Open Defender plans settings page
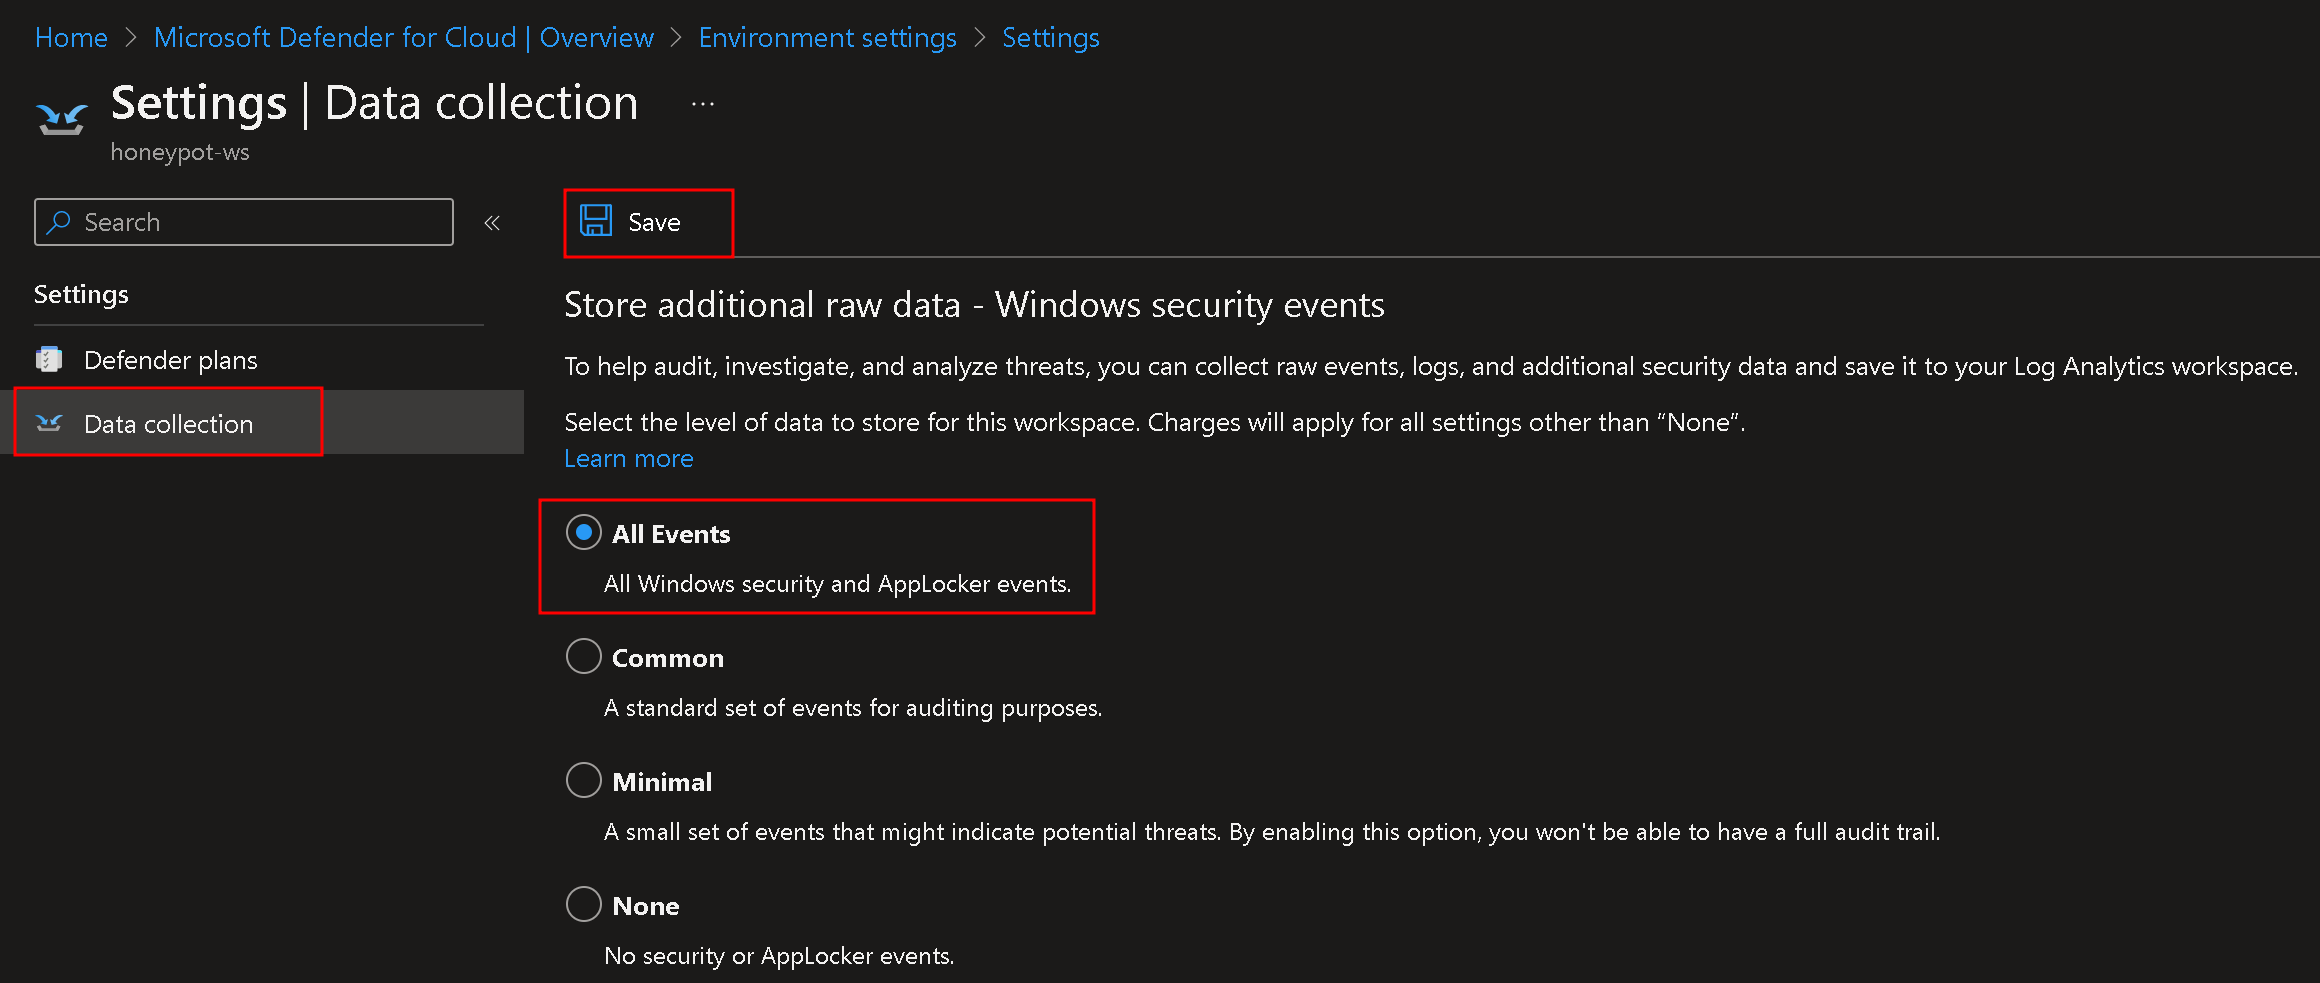This screenshot has height=983, width=2320. tap(171, 360)
